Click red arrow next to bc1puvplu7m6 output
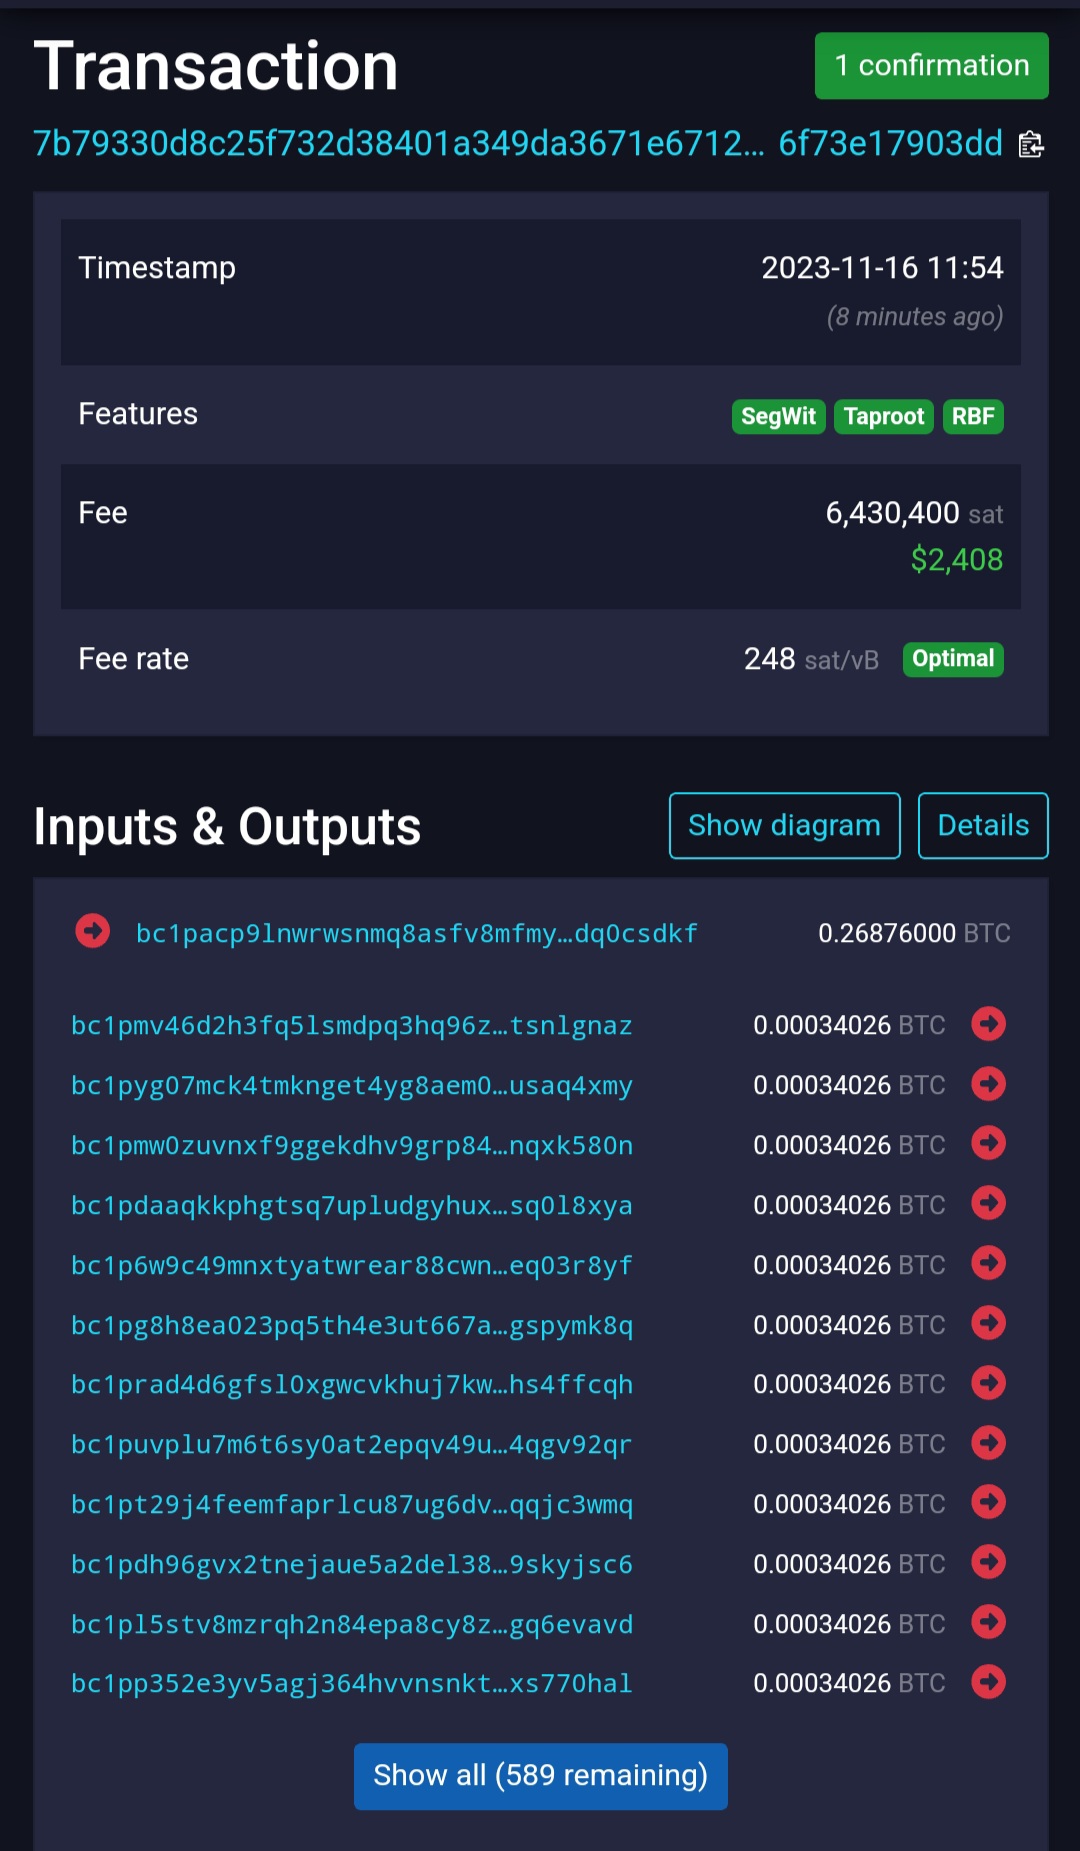 988,1443
